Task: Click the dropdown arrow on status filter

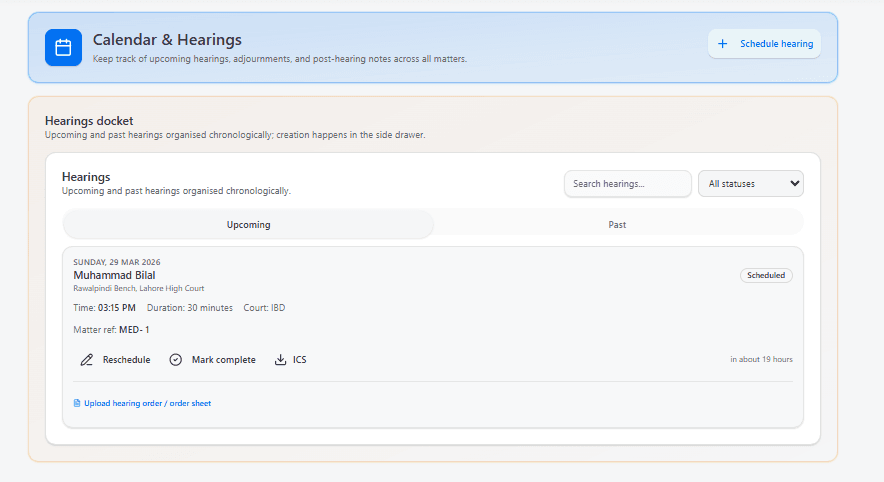Action: click(795, 184)
